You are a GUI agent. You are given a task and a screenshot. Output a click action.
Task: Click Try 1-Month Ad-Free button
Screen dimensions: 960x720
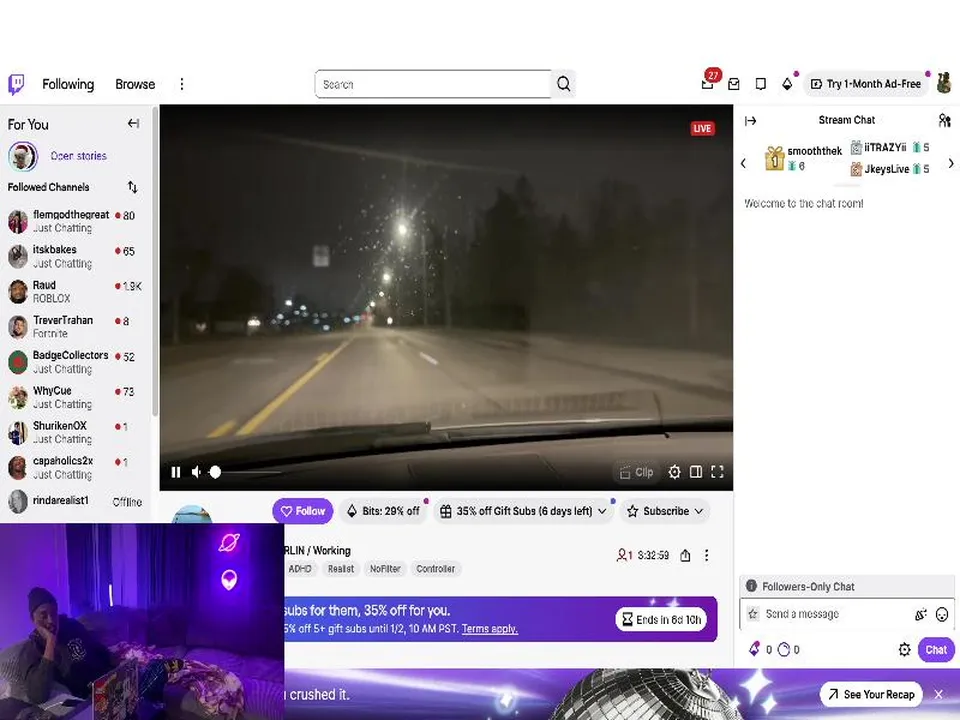pyautogui.click(x=866, y=84)
